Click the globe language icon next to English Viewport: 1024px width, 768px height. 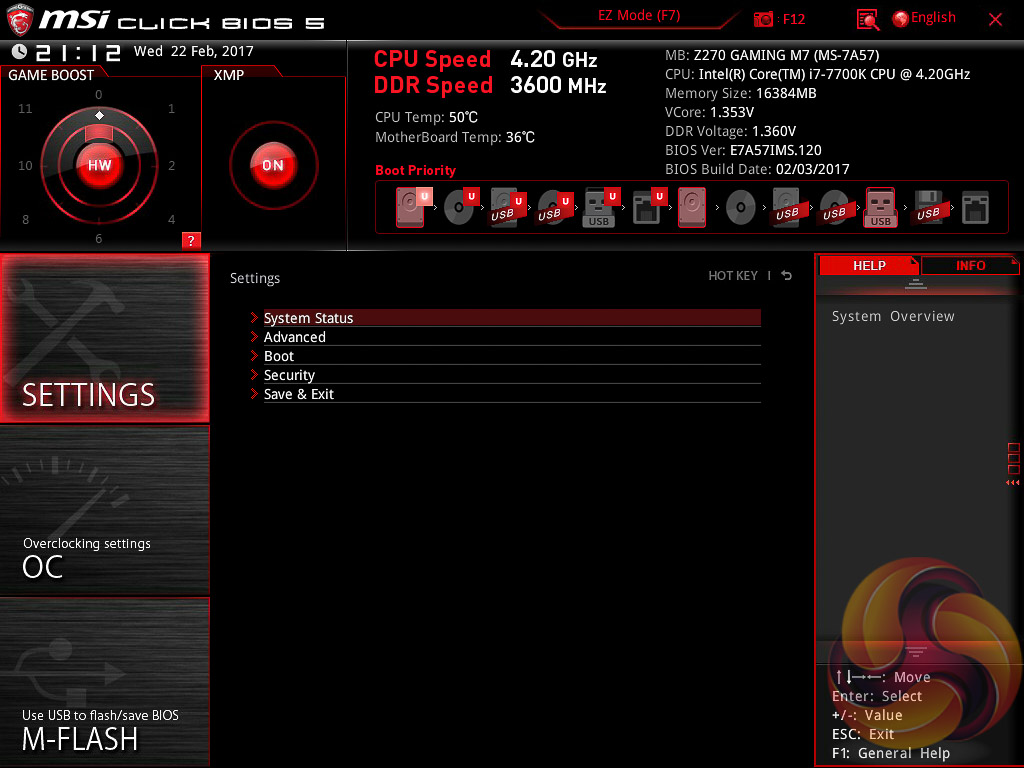click(x=901, y=19)
